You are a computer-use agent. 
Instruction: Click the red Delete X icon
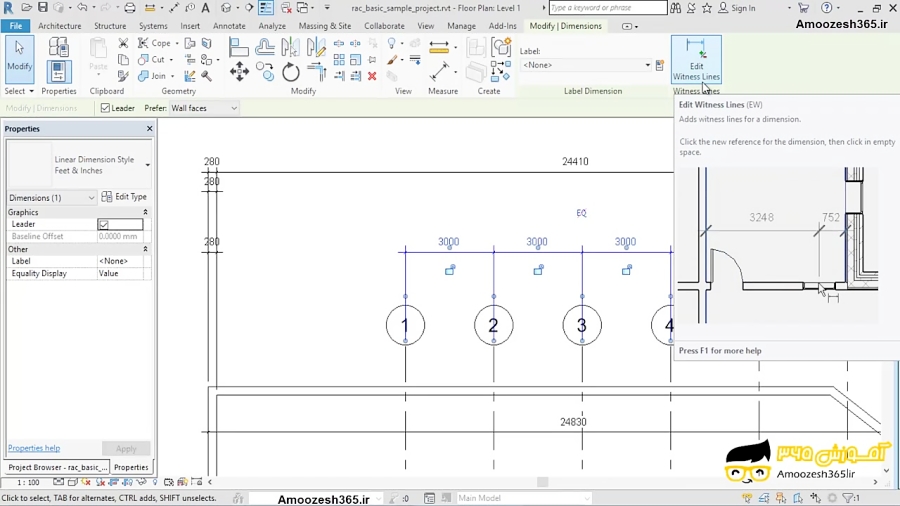click(x=372, y=76)
